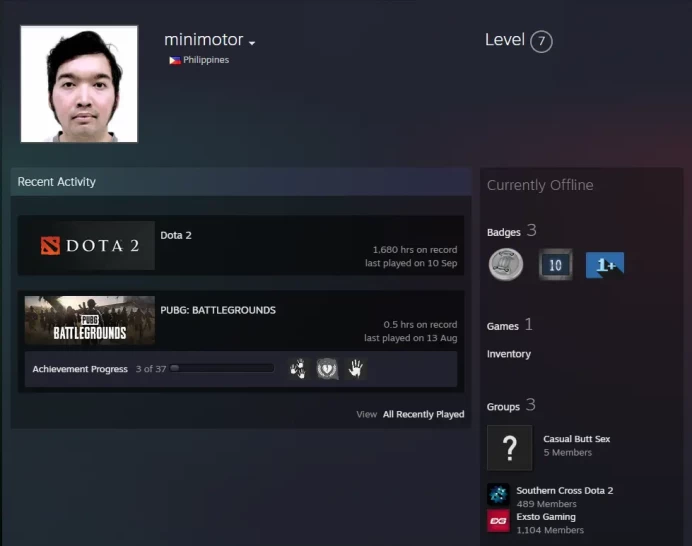Open the Achievement Progress link
692x546 pixels.
click(x=80, y=369)
